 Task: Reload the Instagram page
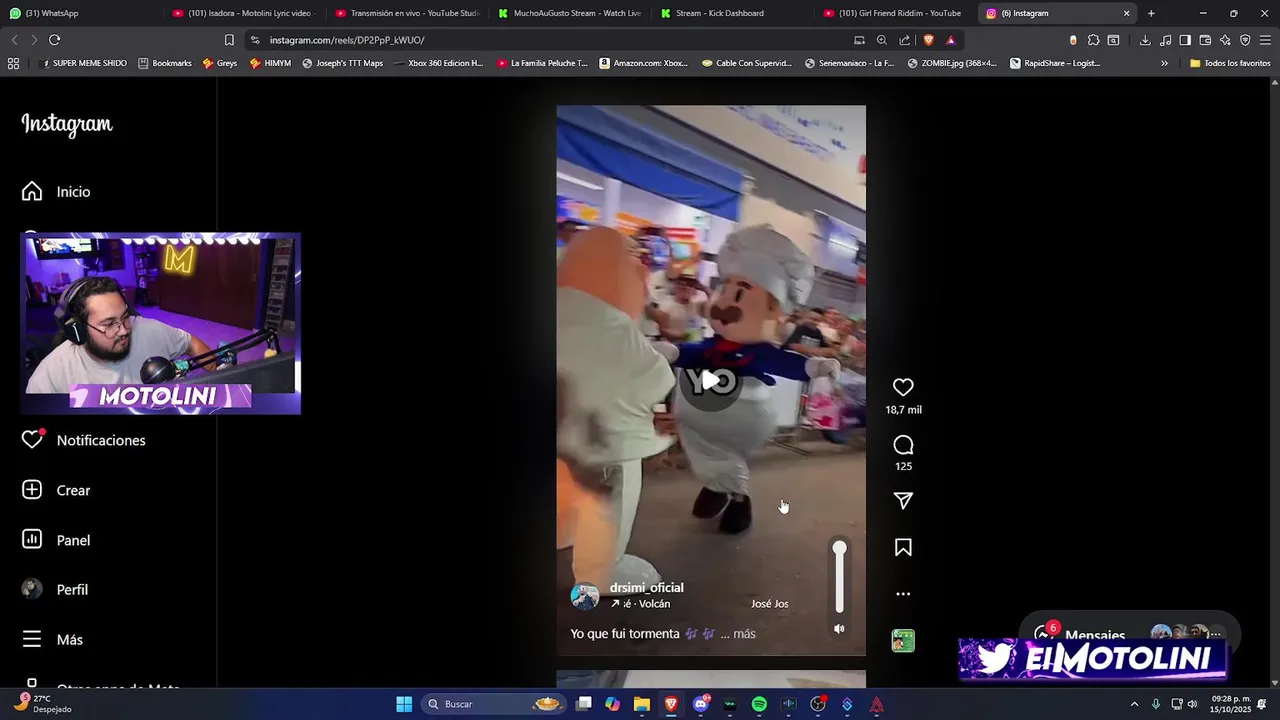[x=54, y=40]
